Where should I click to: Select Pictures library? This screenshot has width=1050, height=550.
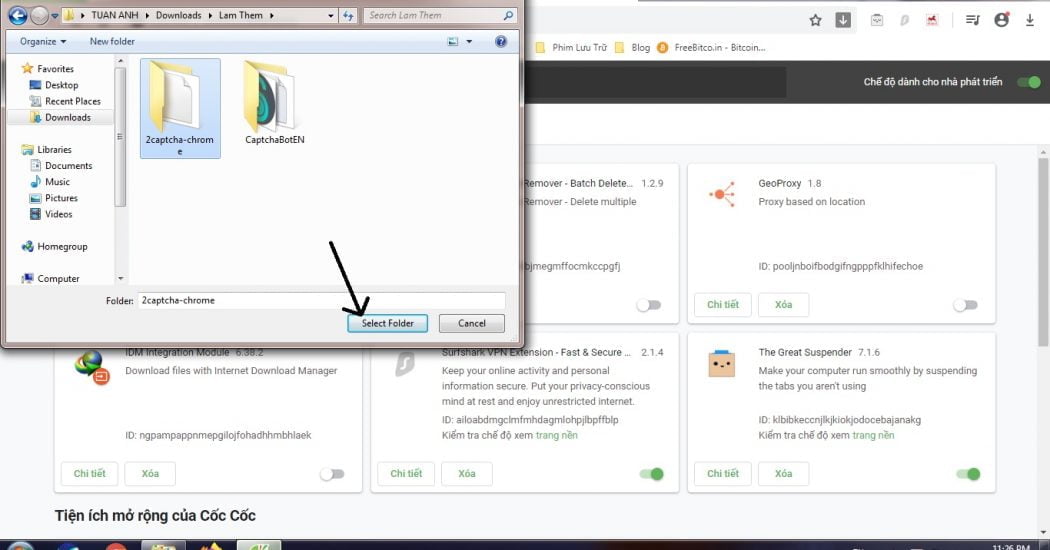click(x=54, y=198)
